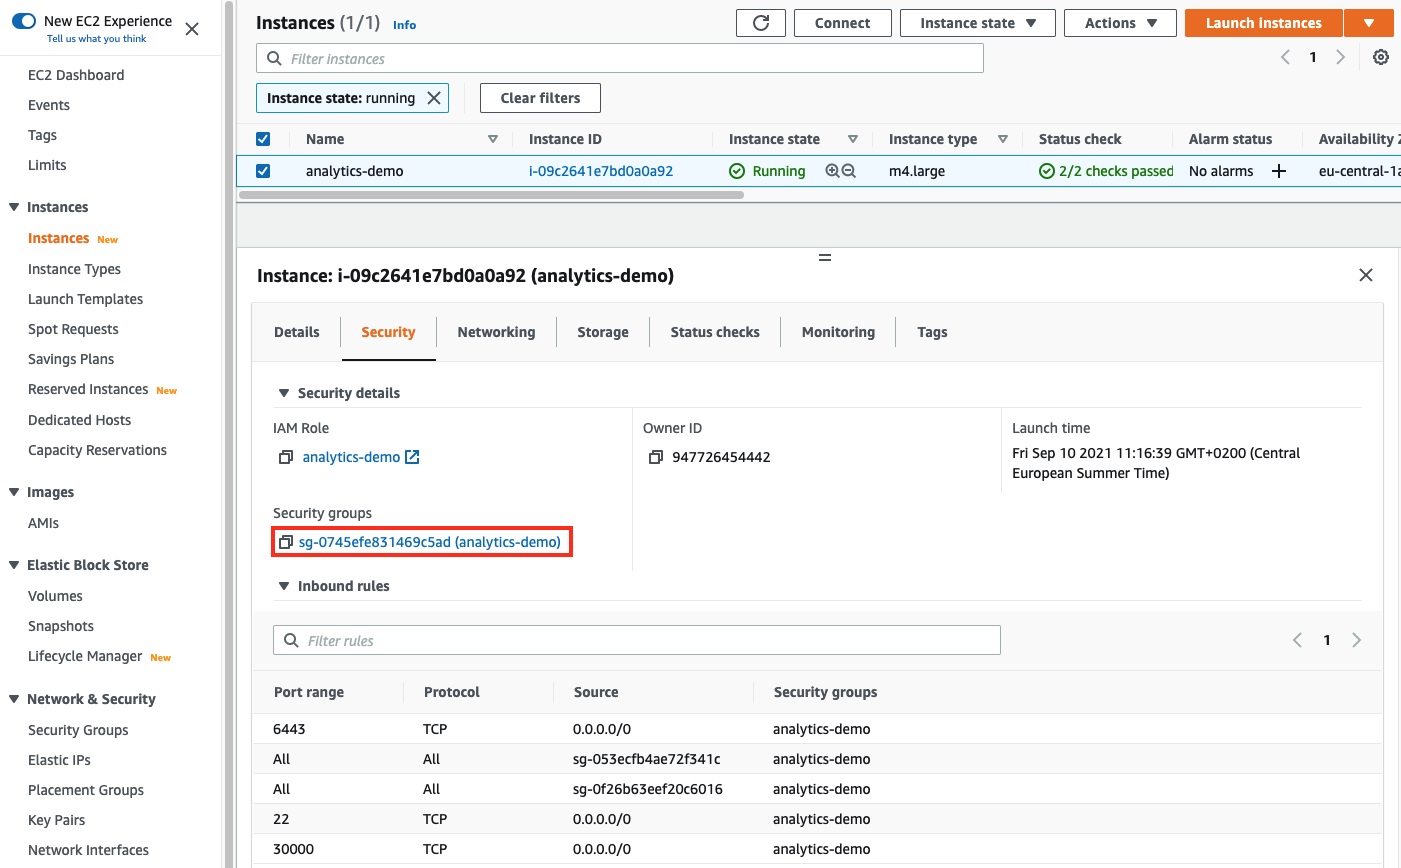Switch to the Networking tab

pyautogui.click(x=496, y=332)
